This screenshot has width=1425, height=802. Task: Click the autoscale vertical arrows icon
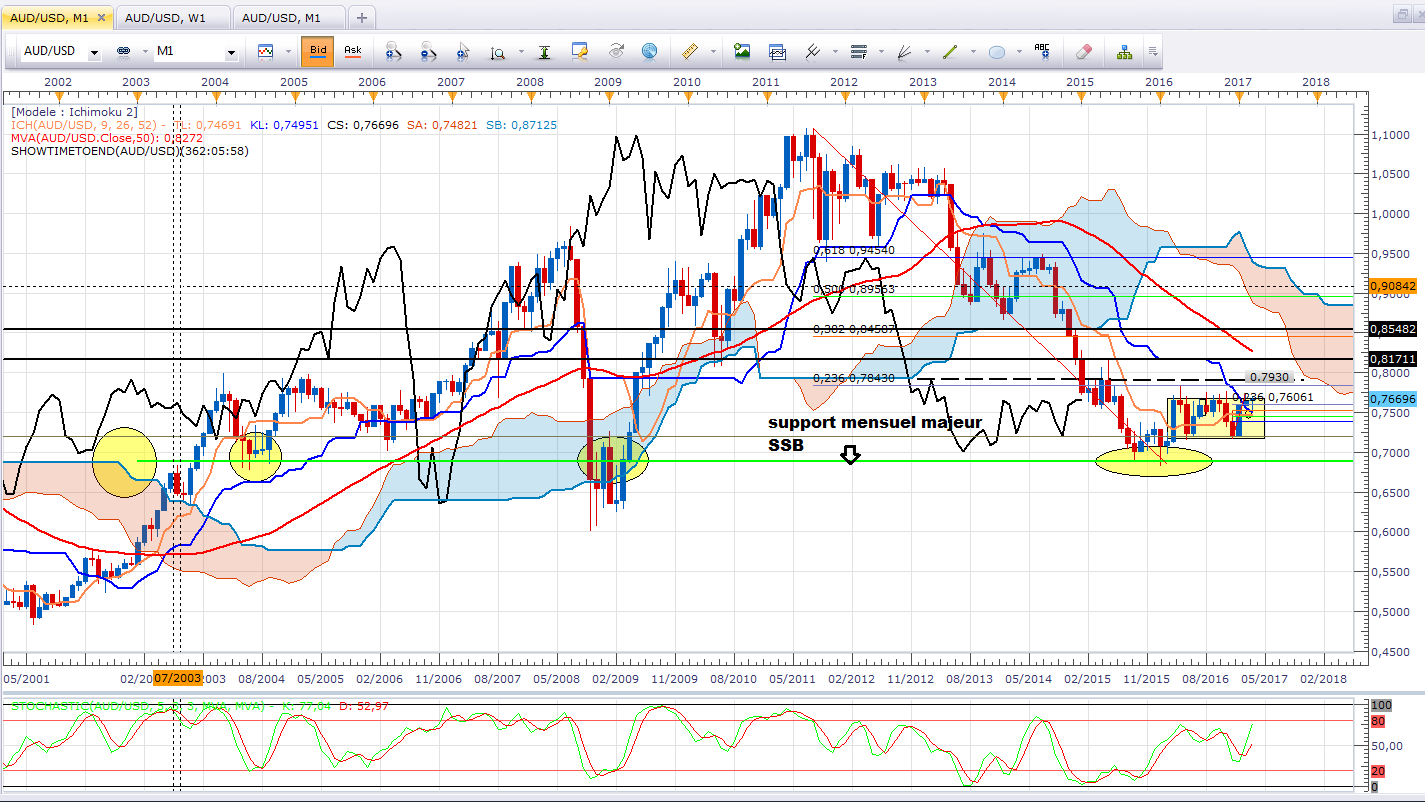pos(544,51)
